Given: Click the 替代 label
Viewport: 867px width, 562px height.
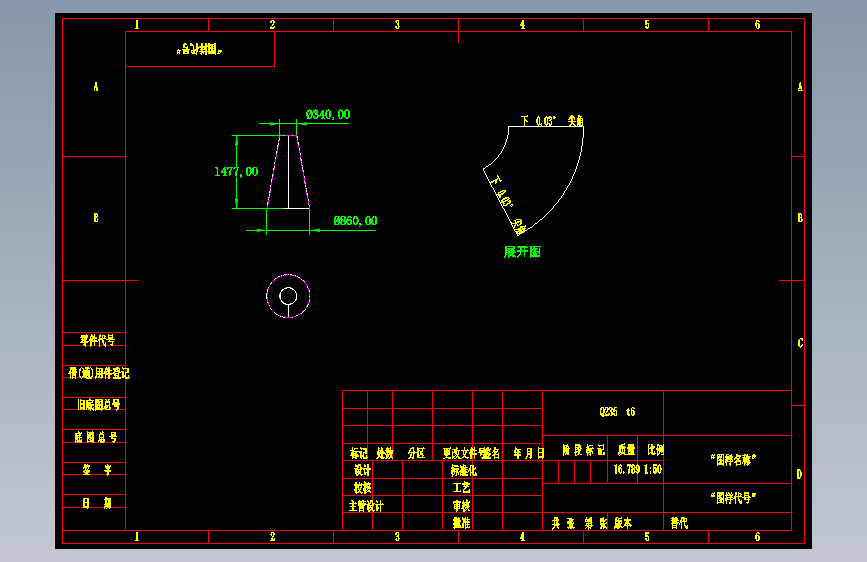Looking at the screenshot, I should point(680,523).
